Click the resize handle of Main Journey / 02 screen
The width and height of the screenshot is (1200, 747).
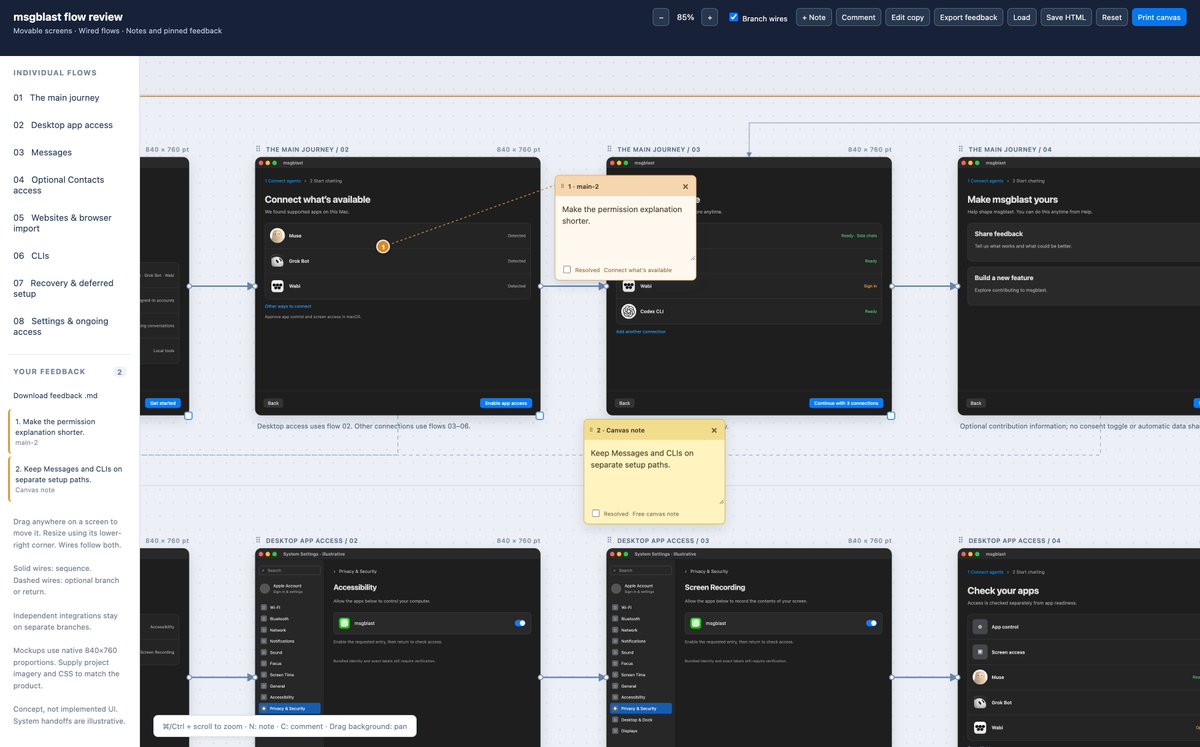pos(540,415)
